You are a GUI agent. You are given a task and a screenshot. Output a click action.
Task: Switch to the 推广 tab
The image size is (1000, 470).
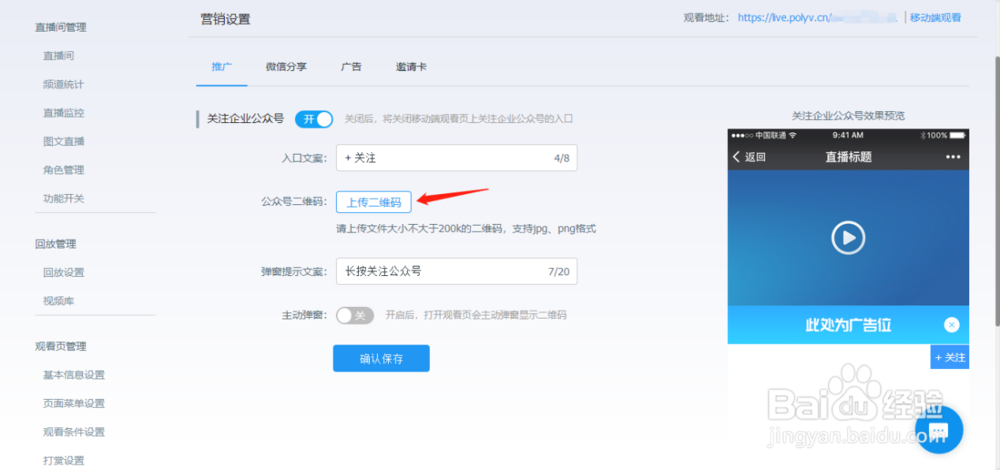[x=221, y=66]
